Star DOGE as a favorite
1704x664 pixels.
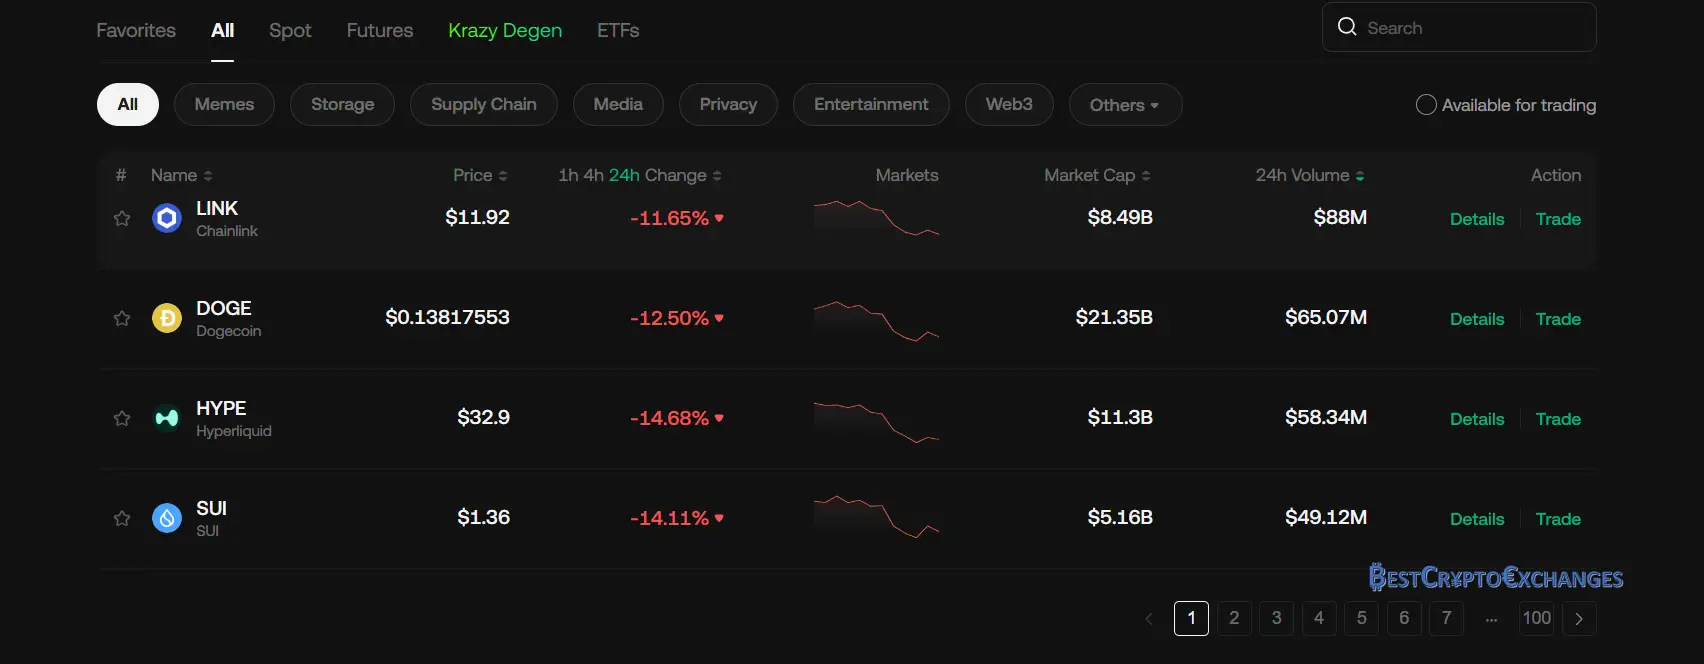pyautogui.click(x=122, y=318)
